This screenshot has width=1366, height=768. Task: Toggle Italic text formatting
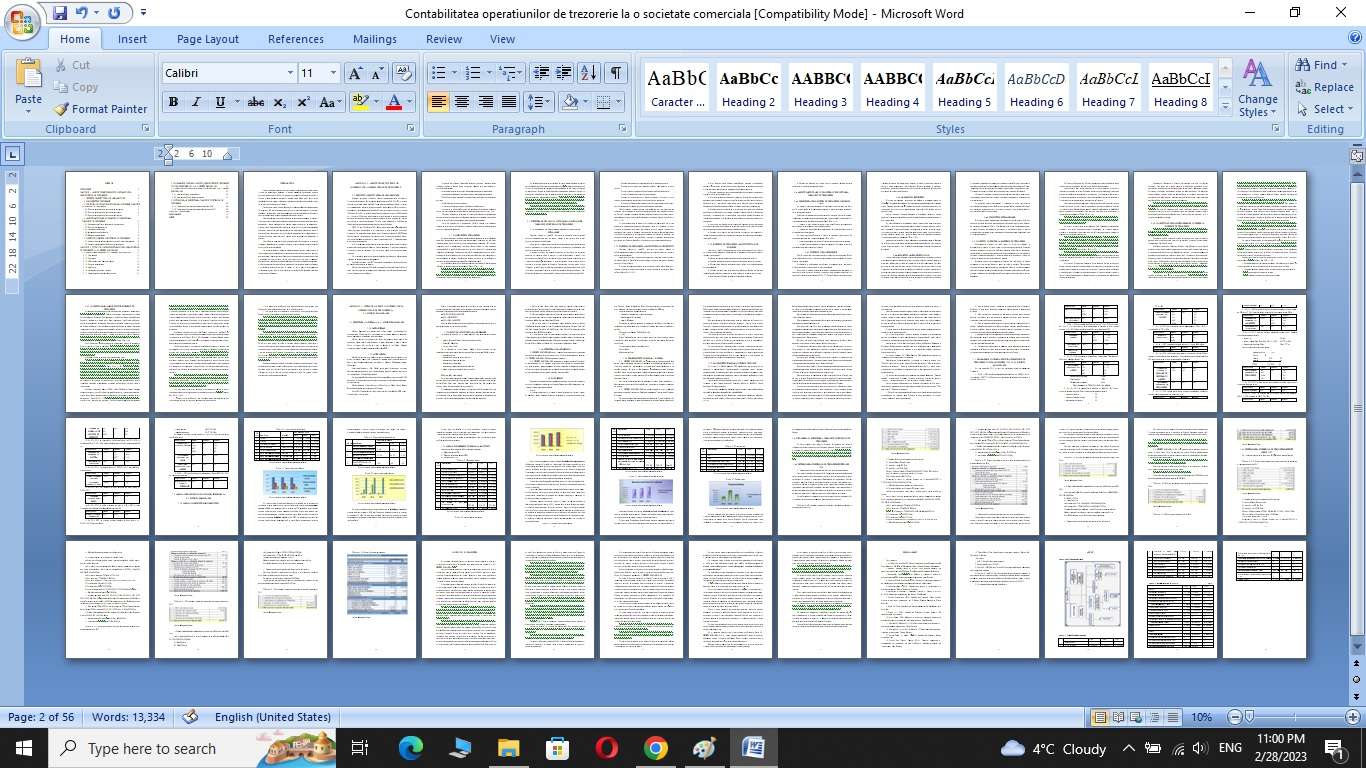tap(196, 102)
